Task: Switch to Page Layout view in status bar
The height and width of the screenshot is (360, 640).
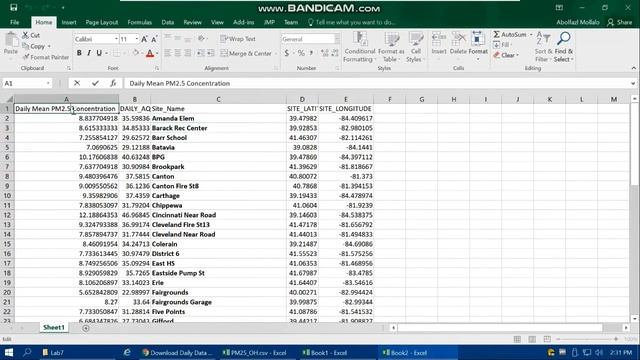Action: [532, 339]
